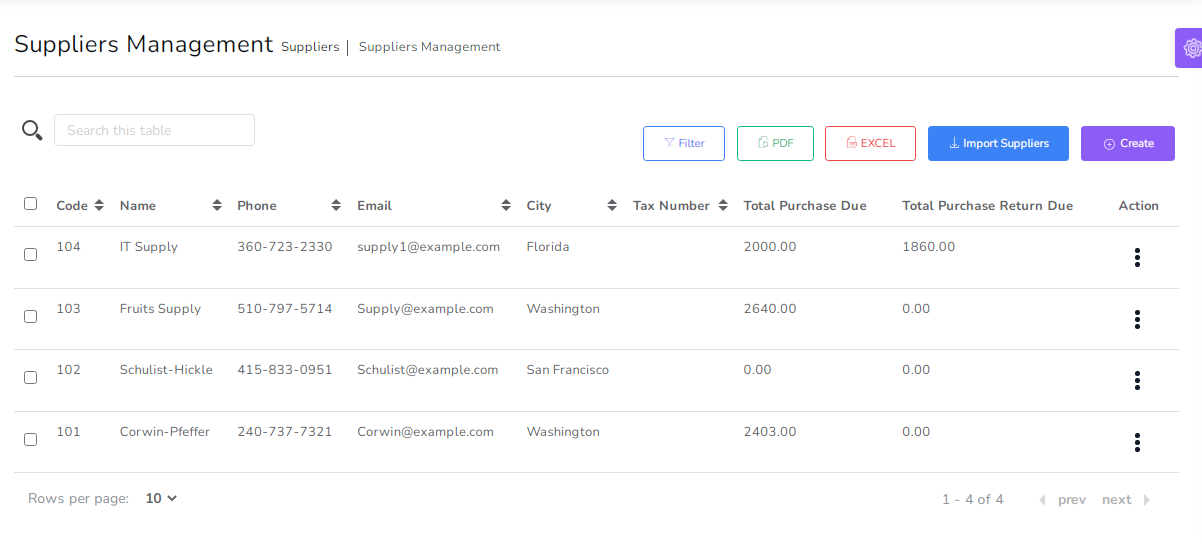Viewport: 1202px width, 553px height.
Task: Click the Import Suppliers button
Action: pyautogui.click(x=997, y=143)
